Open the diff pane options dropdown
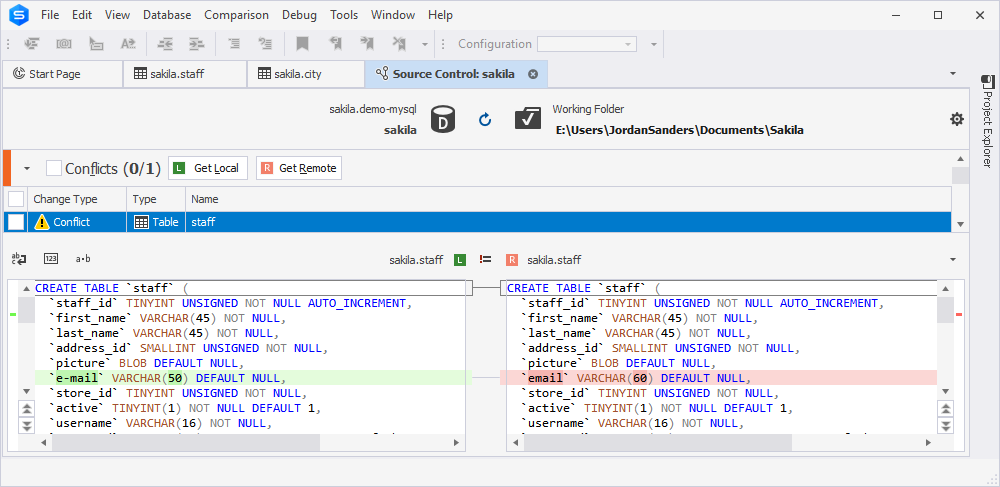This screenshot has height=487, width=1000. (953, 259)
